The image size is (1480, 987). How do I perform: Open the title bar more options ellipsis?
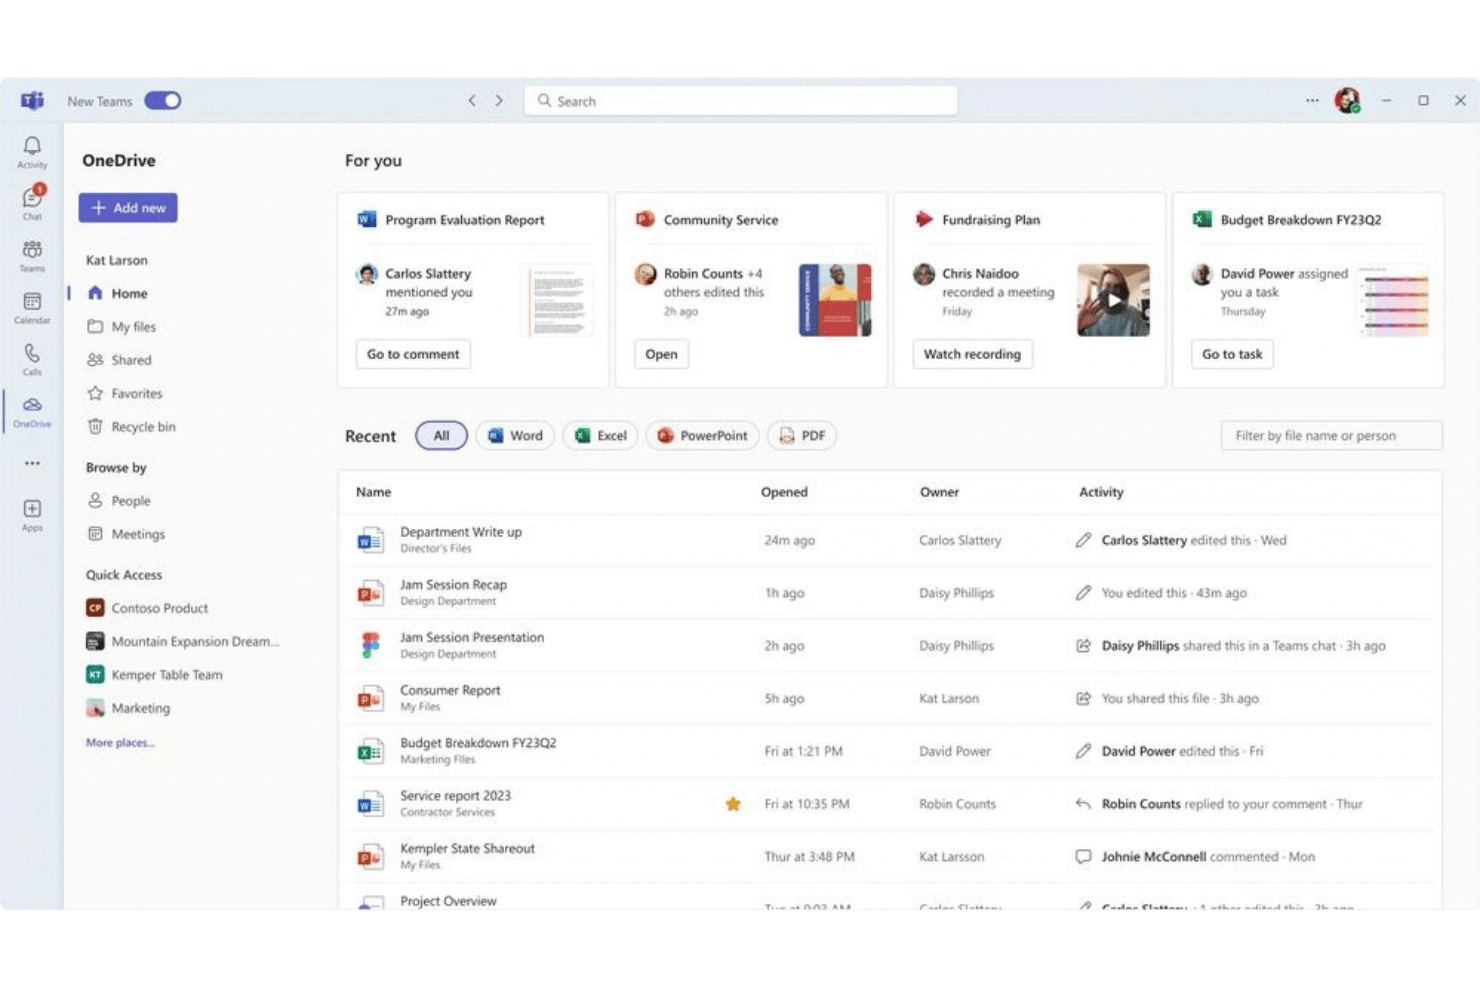click(x=1312, y=101)
